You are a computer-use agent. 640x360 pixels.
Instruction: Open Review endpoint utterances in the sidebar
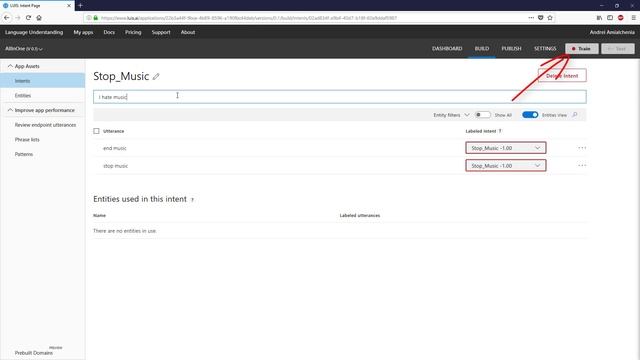pos(45,125)
